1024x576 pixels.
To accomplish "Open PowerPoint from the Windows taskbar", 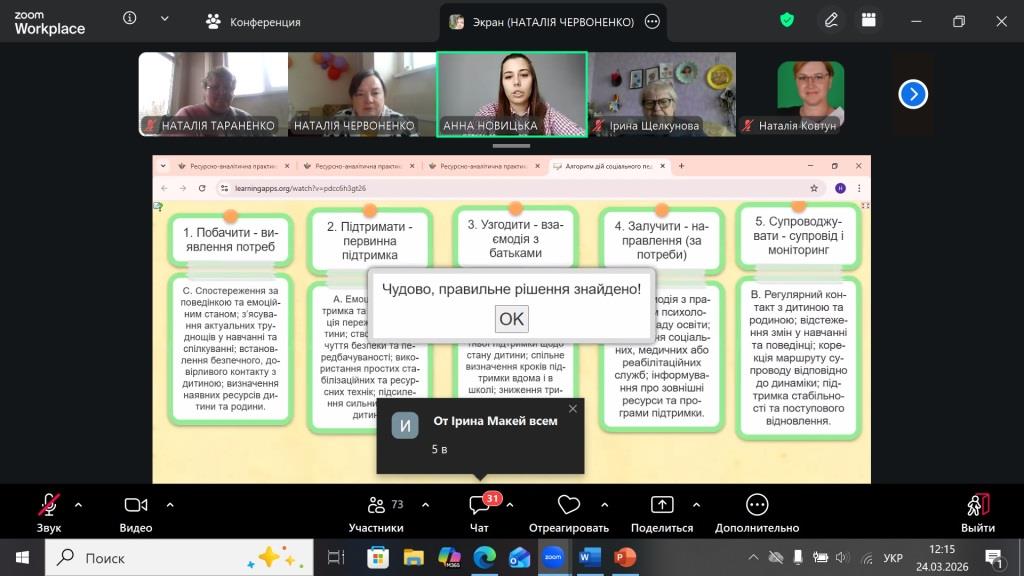I will click(x=625, y=556).
